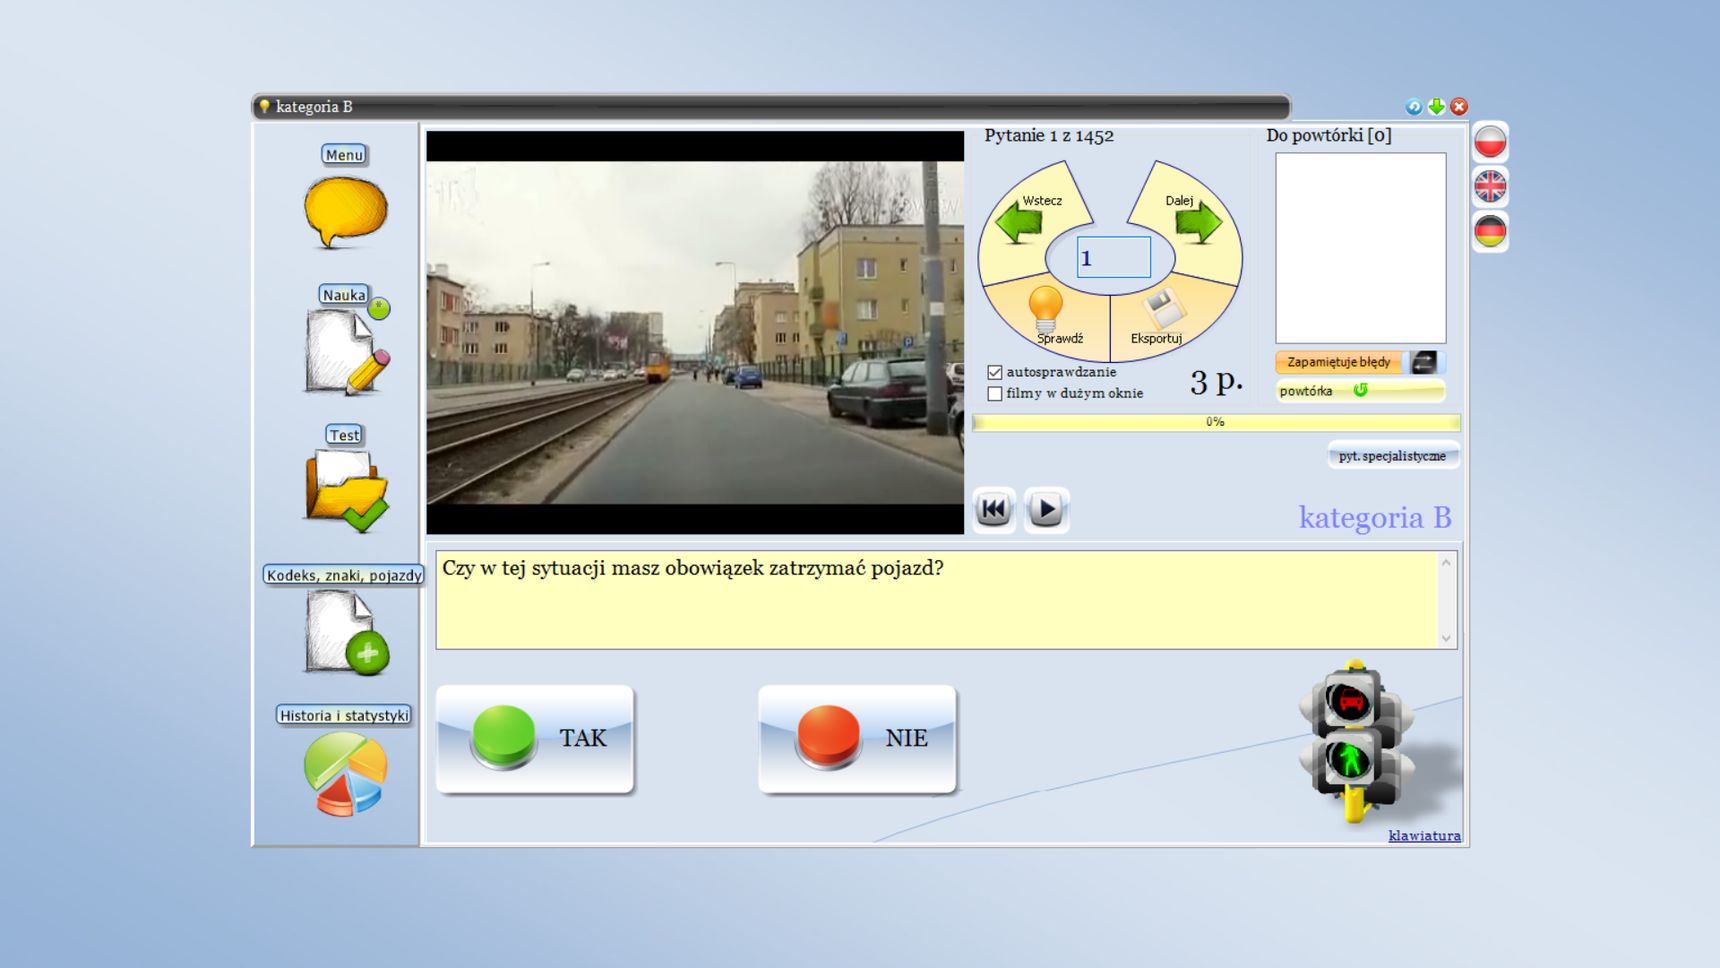Click the Historia i statystyki label
Image resolution: width=1720 pixels, height=968 pixels.
click(344, 714)
